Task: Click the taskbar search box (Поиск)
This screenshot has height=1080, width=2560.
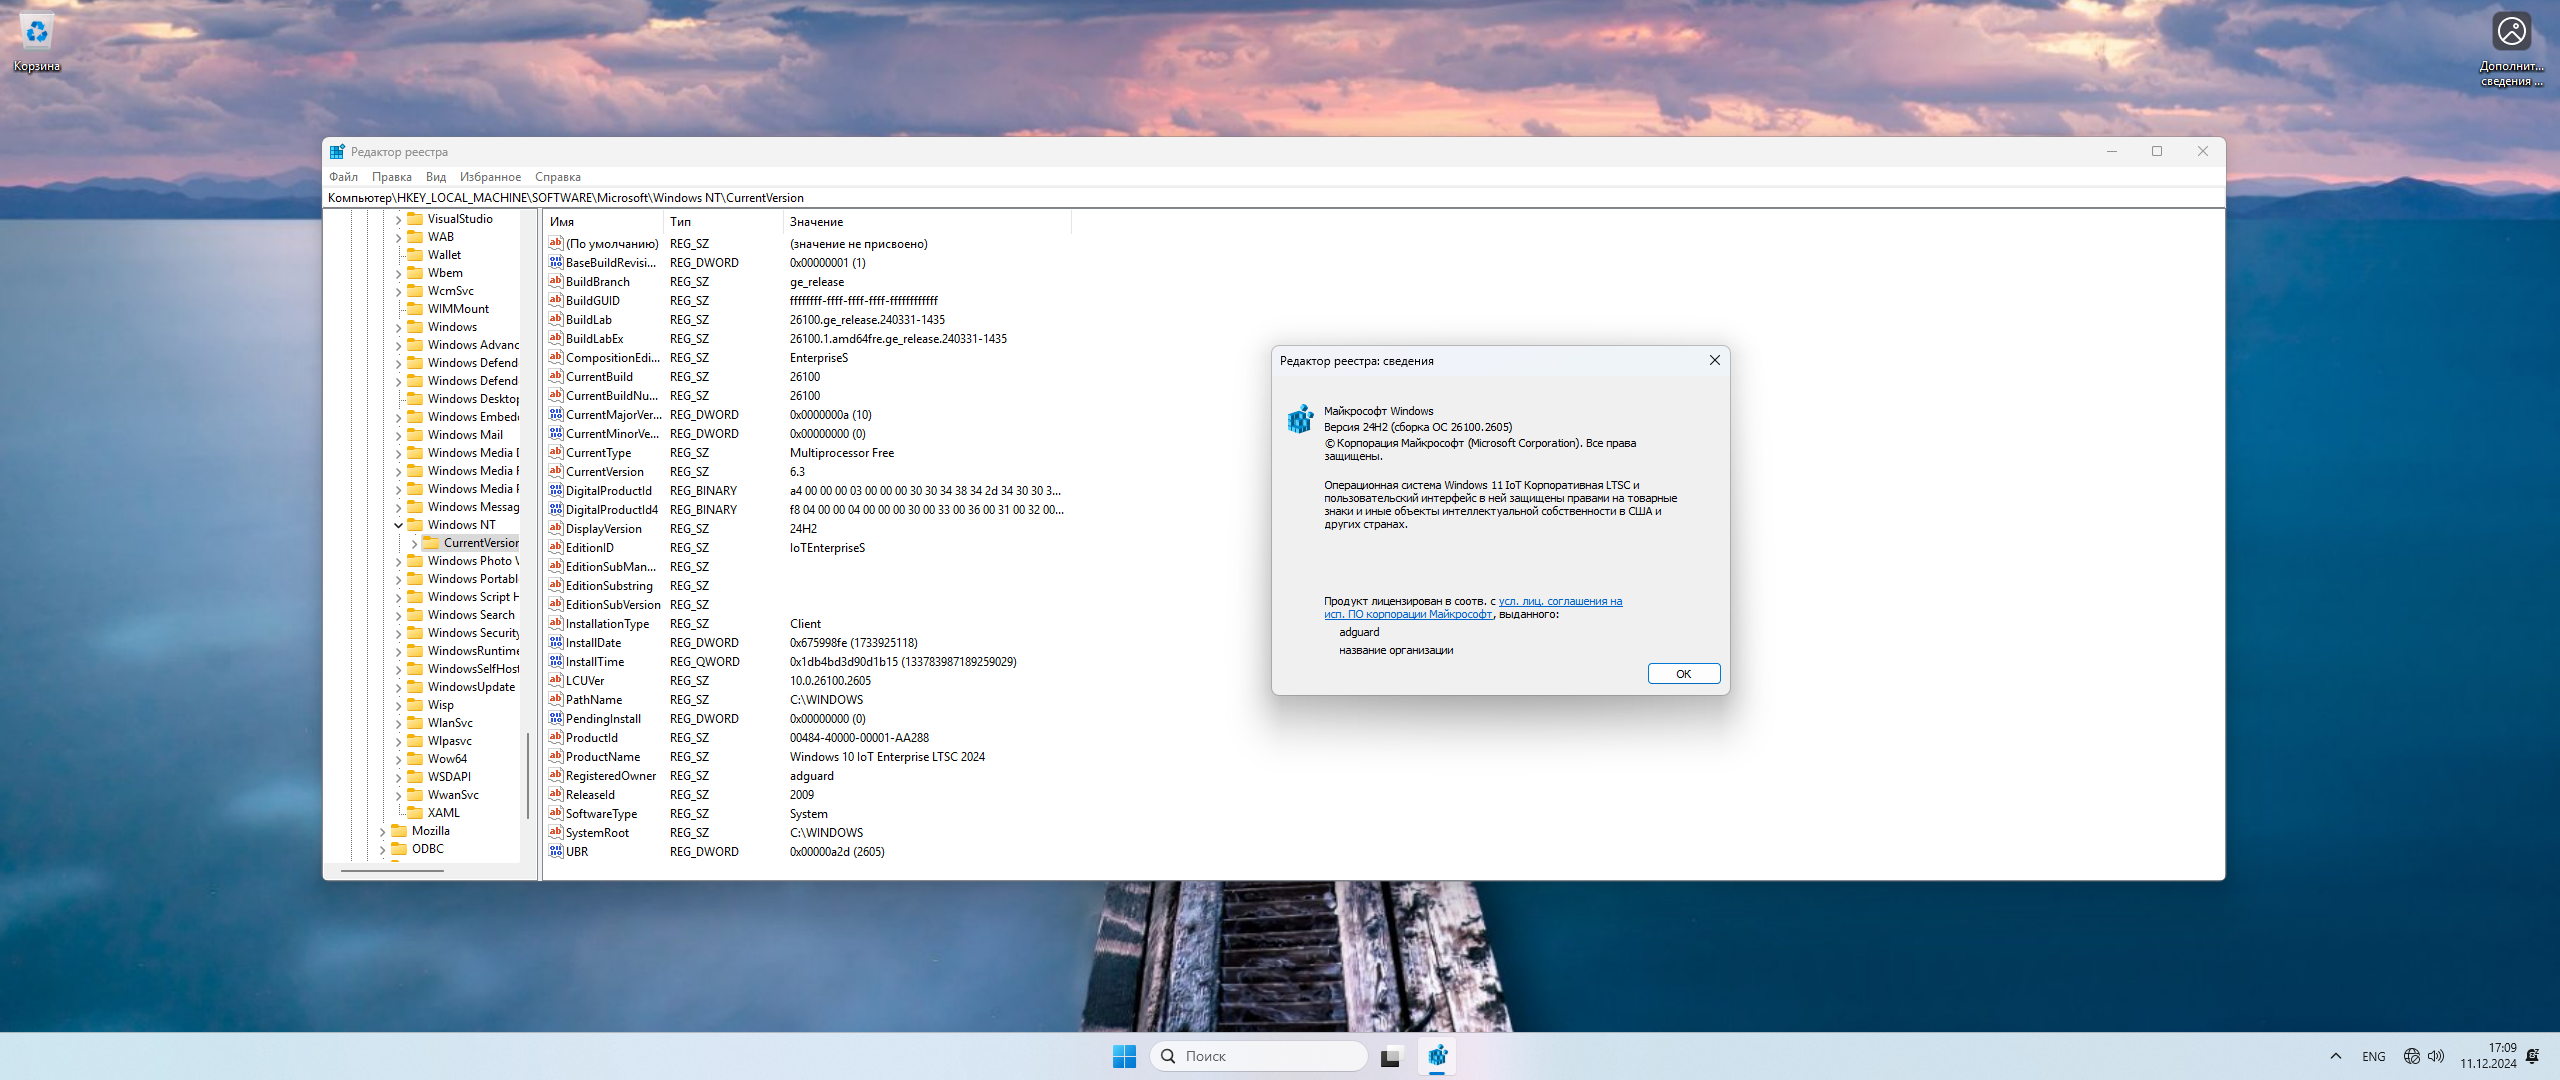Action: click(x=1260, y=1056)
